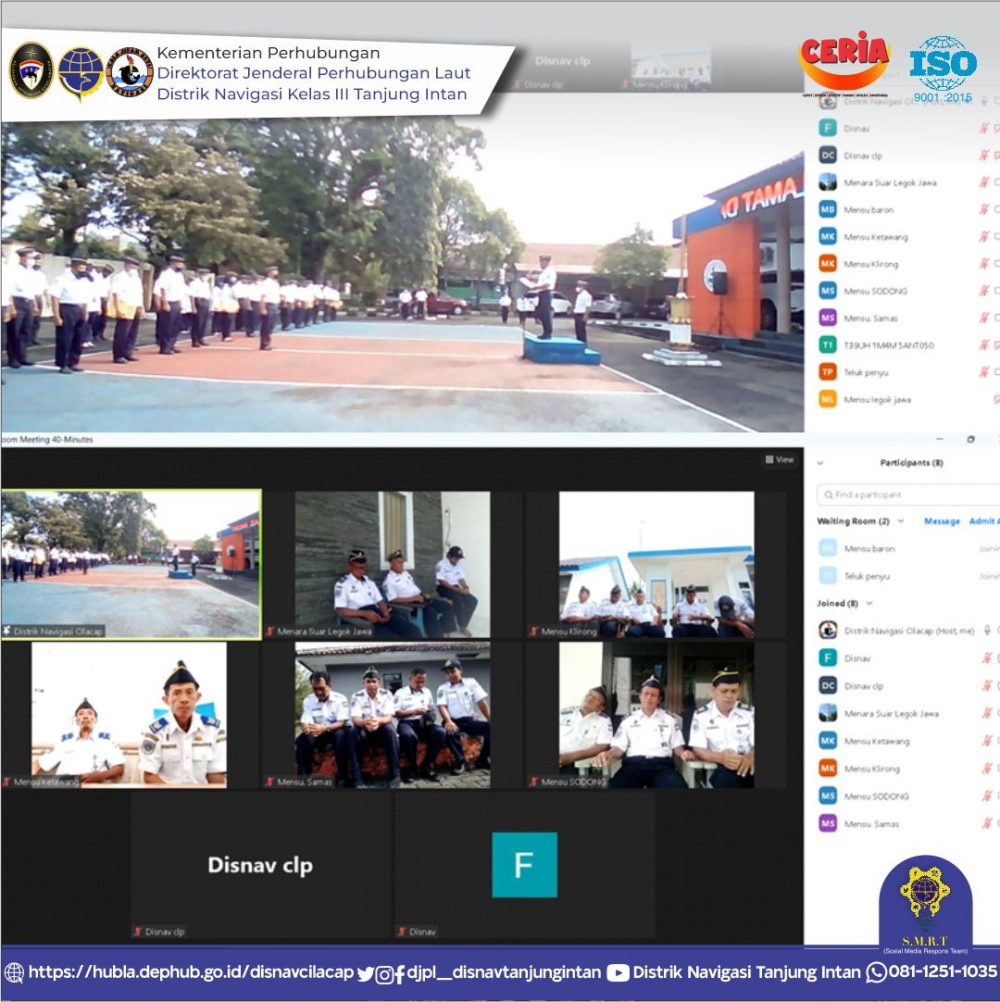Select Mensu baron in the Waiting Room

click(907, 548)
